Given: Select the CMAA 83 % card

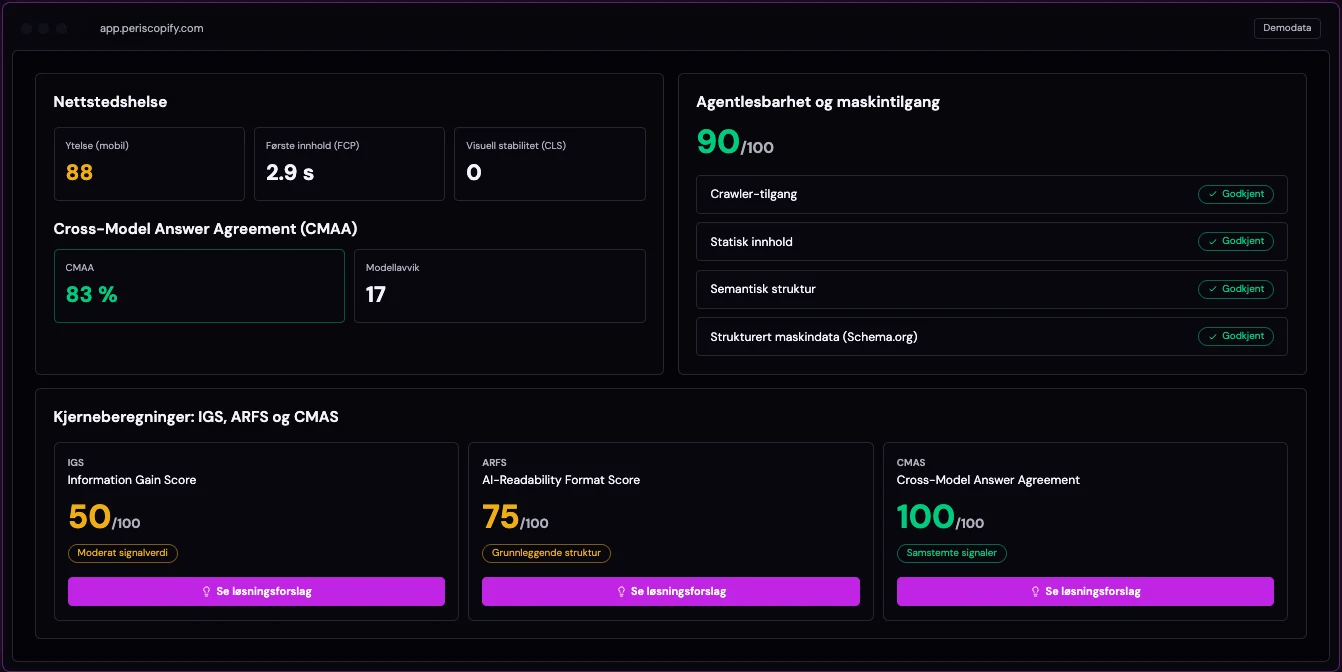Looking at the screenshot, I should click(x=199, y=286).
